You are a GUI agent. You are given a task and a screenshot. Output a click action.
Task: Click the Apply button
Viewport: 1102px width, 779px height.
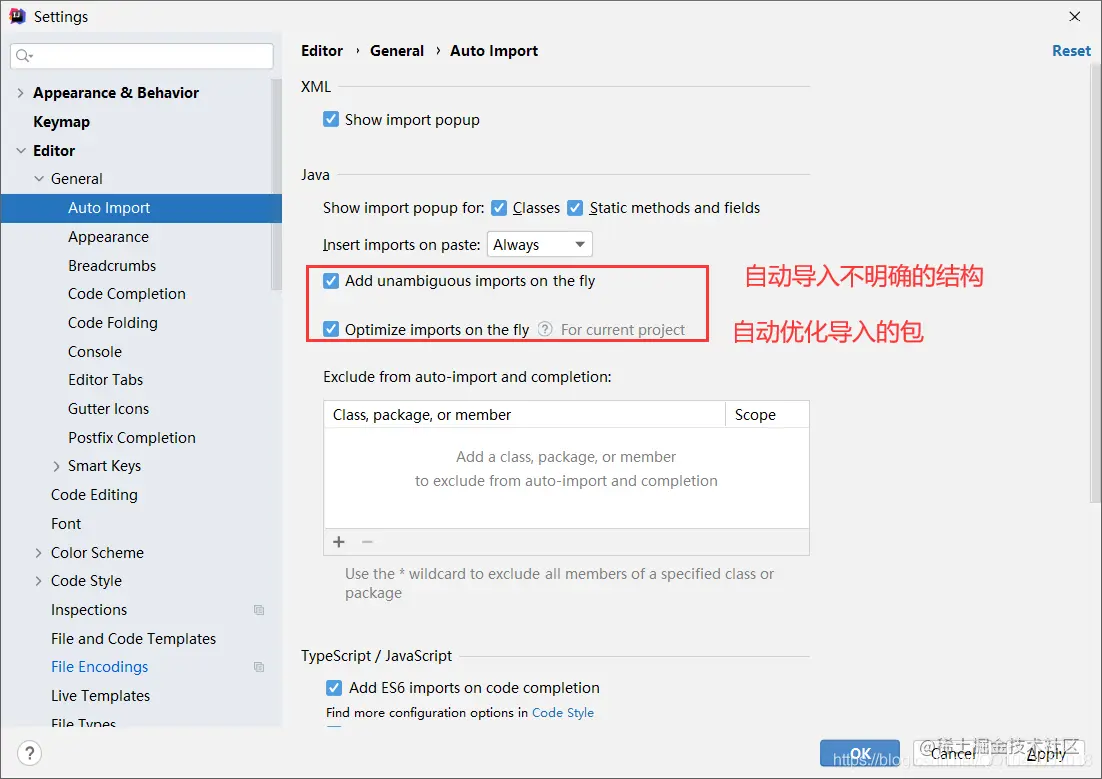point(1045,754)
